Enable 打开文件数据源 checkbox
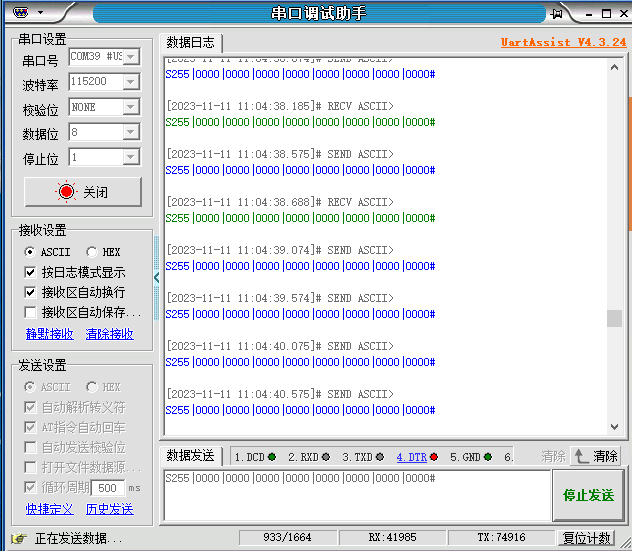Viewport: 632px width, 551px height. pyautogui.click(x=30, y=468)
